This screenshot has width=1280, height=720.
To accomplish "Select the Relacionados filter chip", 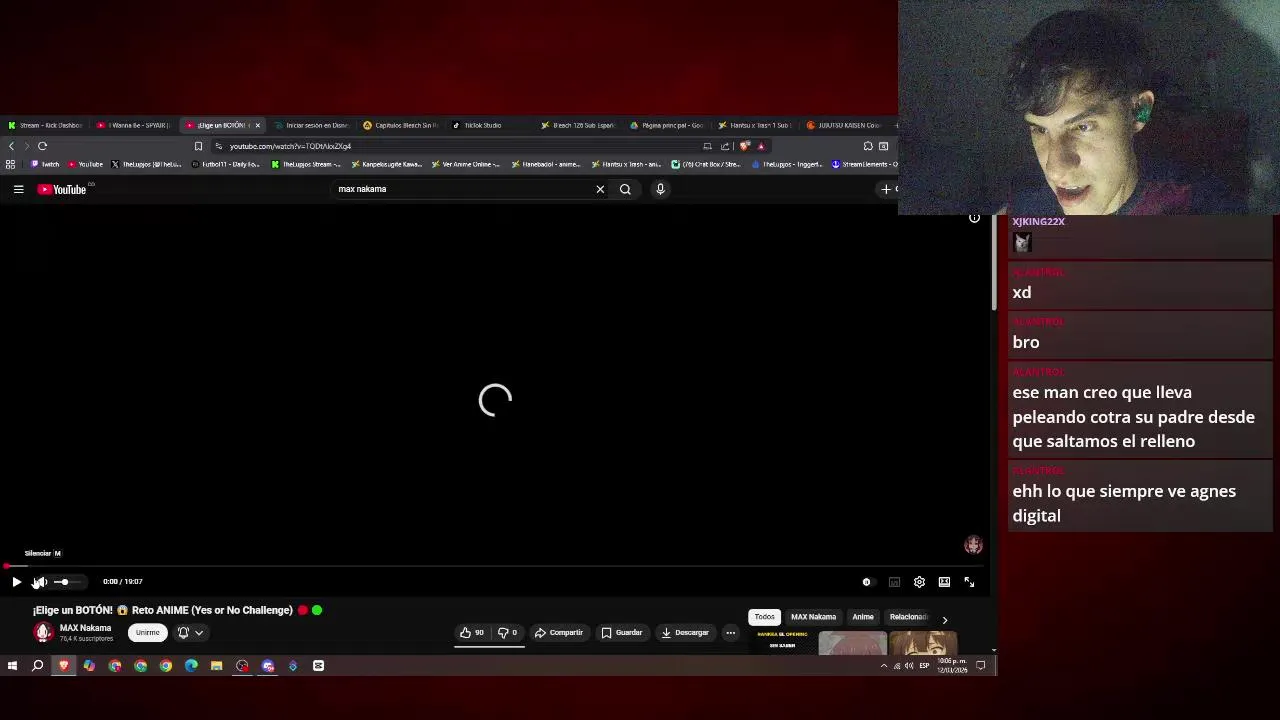I will 908,617.
